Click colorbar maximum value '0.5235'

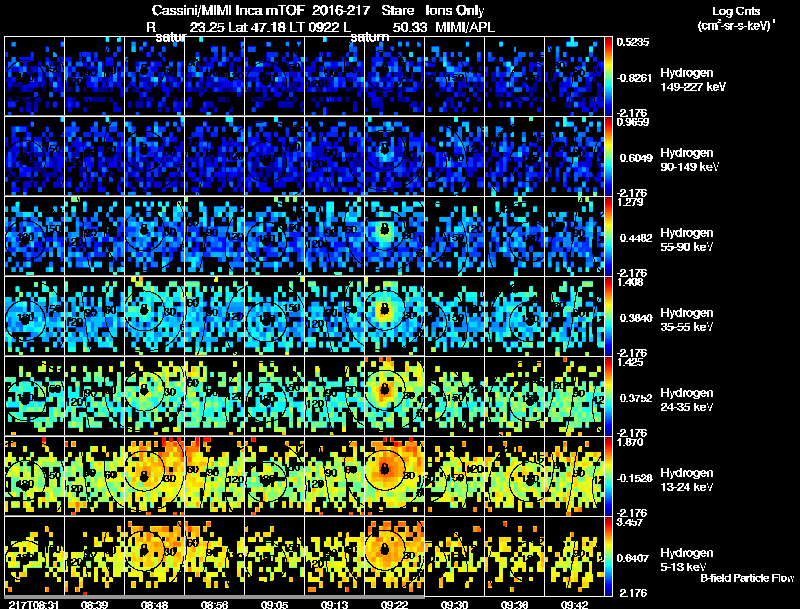[633, 42]
